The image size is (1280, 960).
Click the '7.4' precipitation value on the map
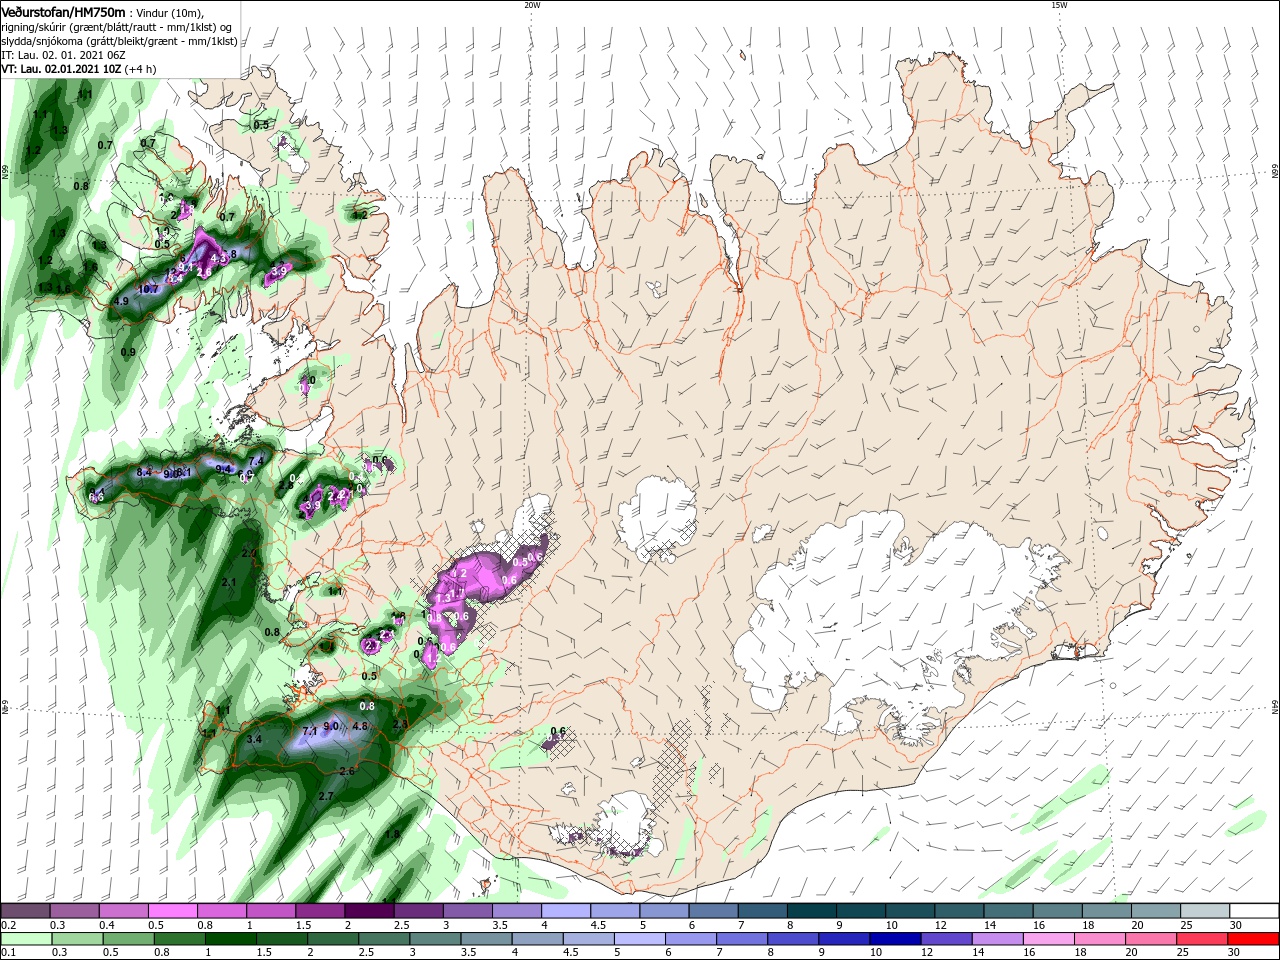(257, 461)
